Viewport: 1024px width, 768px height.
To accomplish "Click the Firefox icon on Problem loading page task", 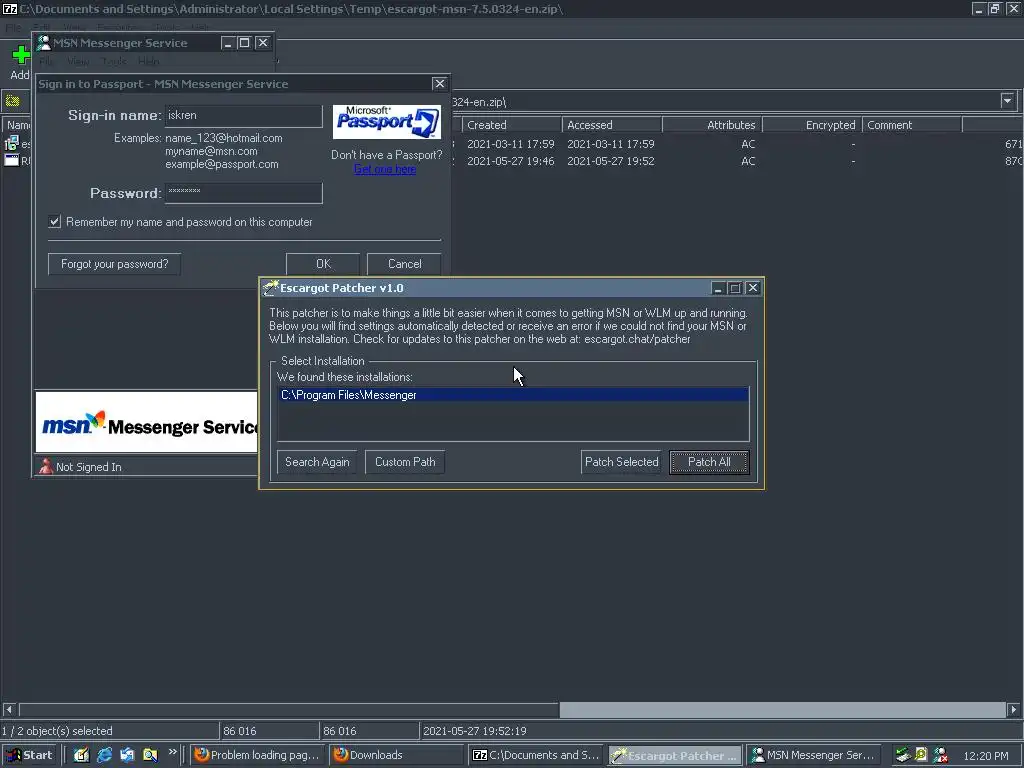I will (x=201, y=755).
